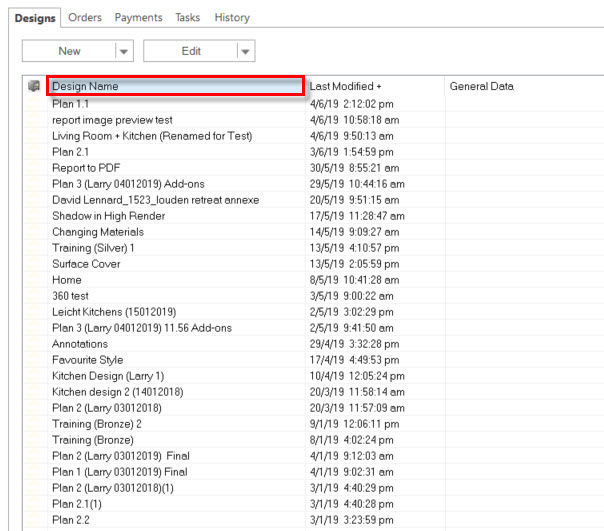
Task: Click the Edit button
Action: point(191,51)
